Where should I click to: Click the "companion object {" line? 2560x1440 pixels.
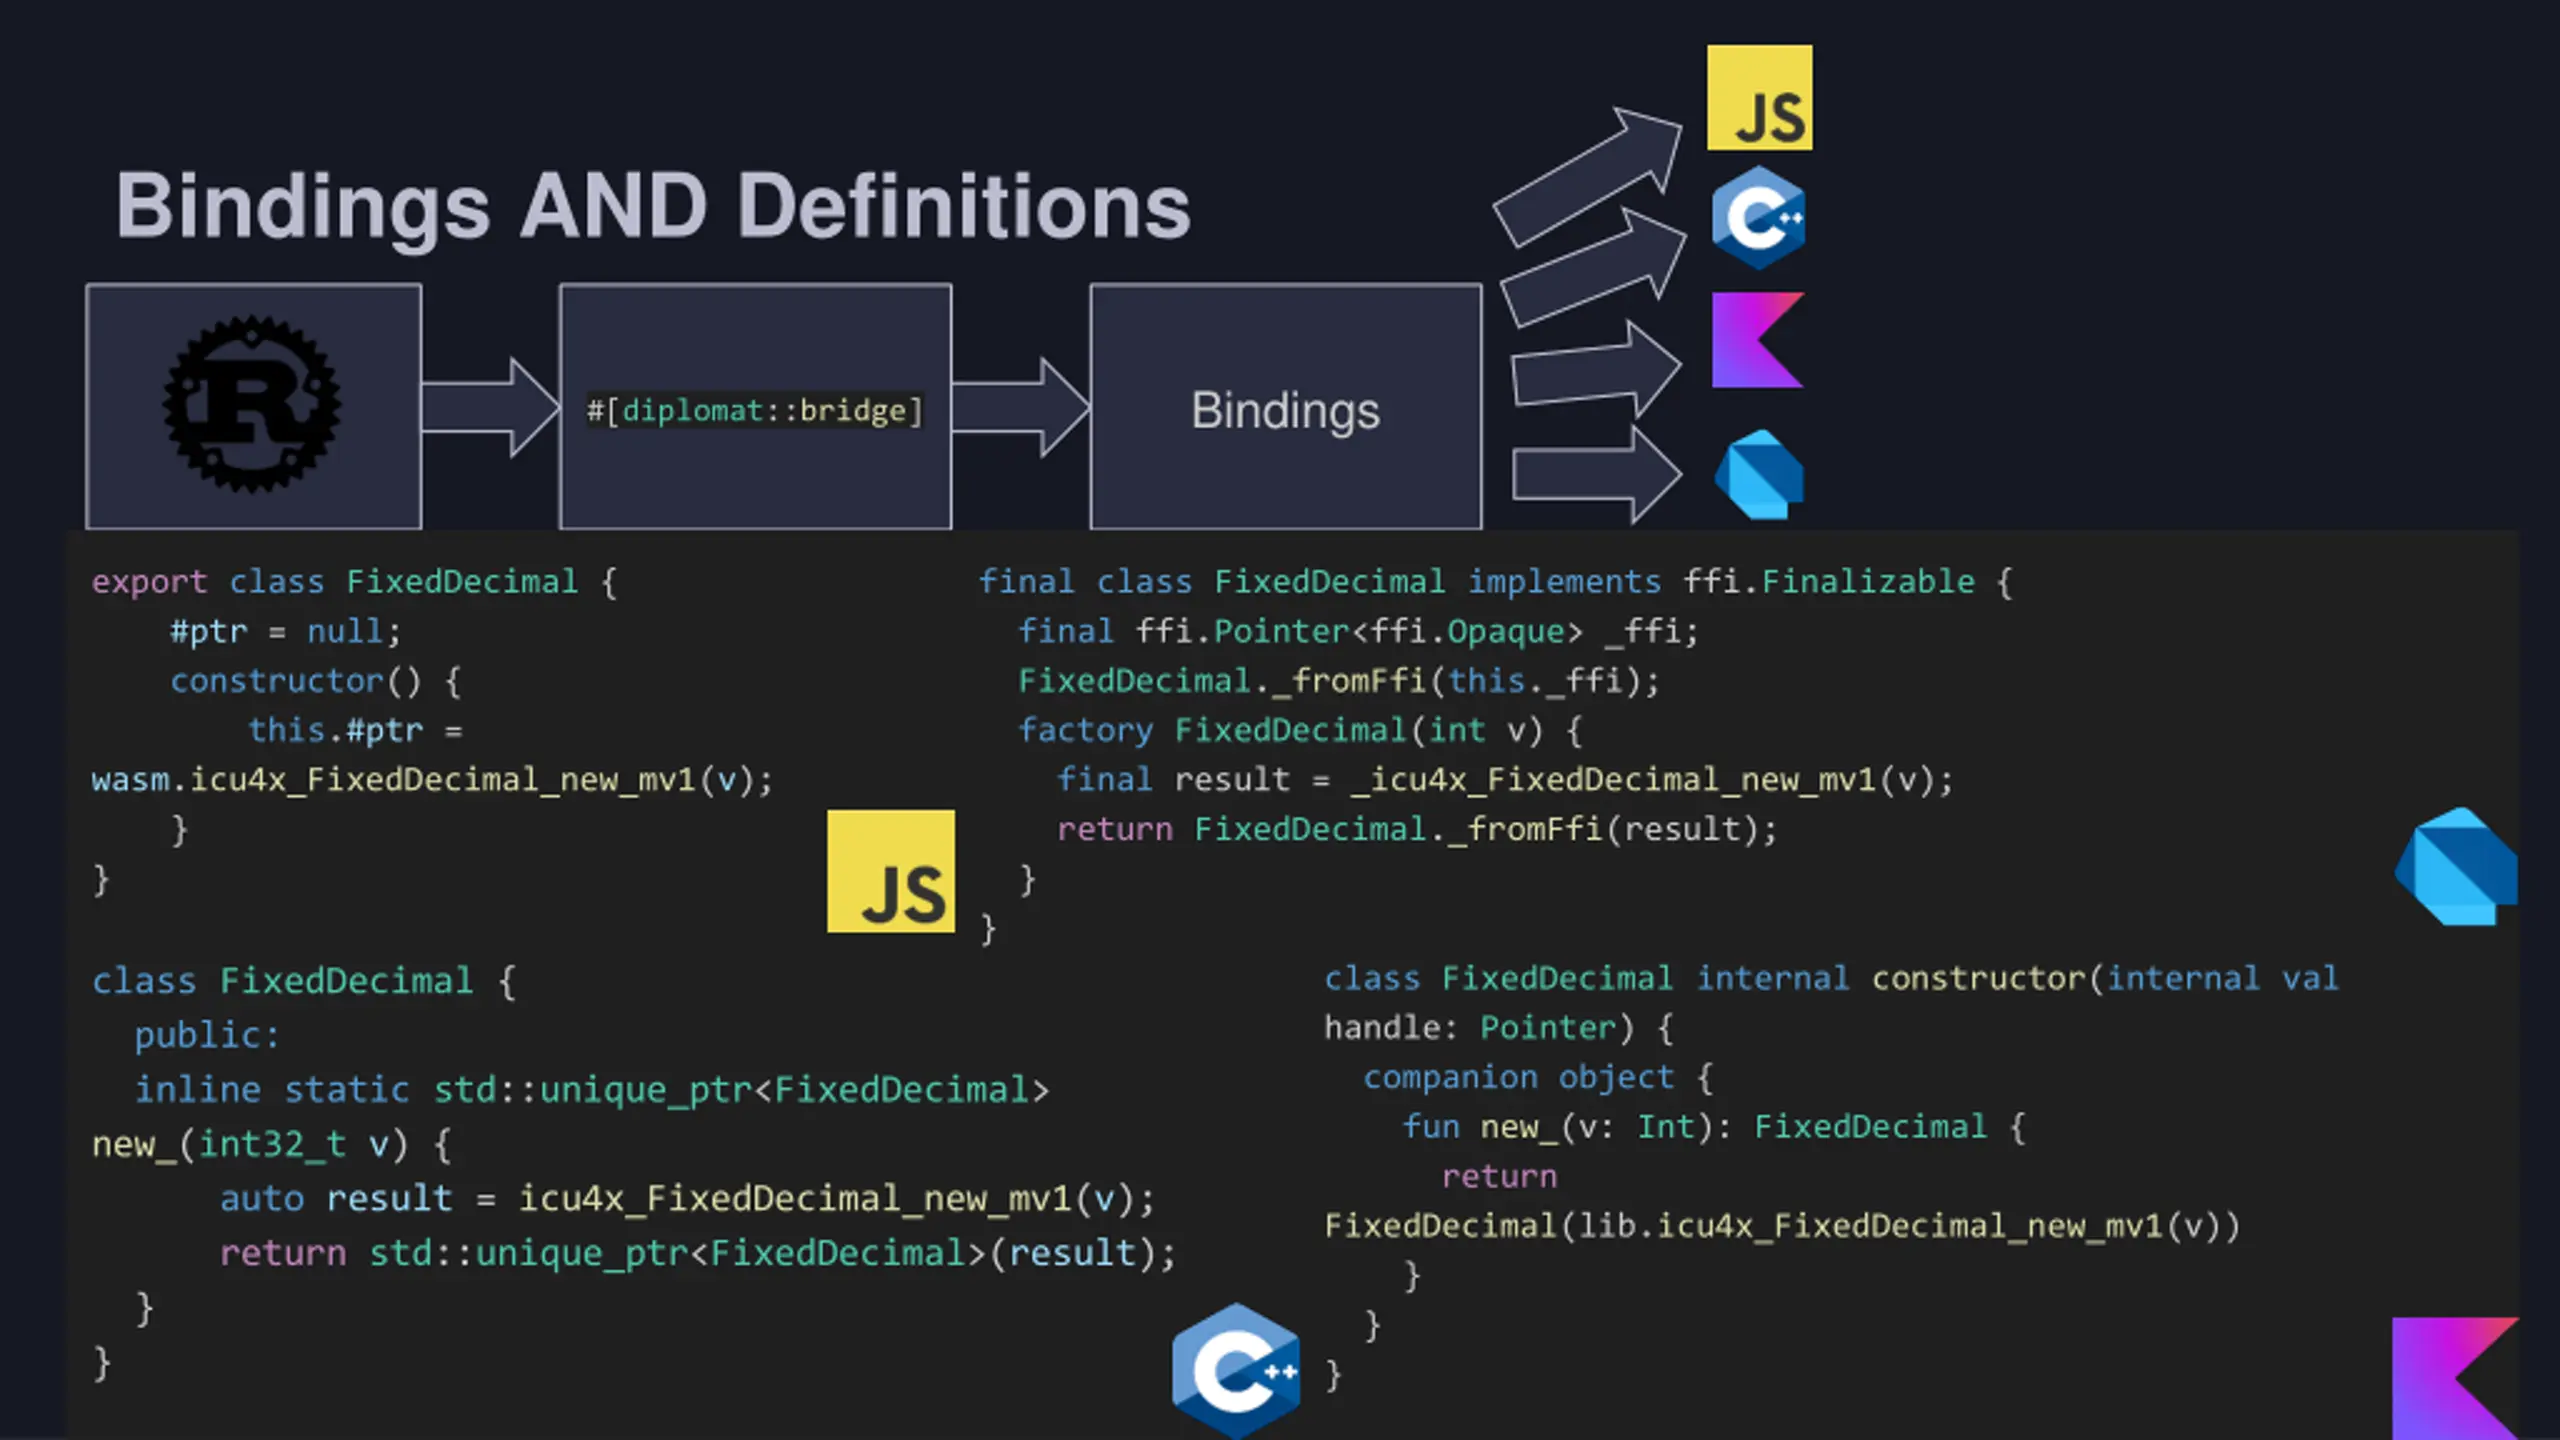coord(1538,1077)
